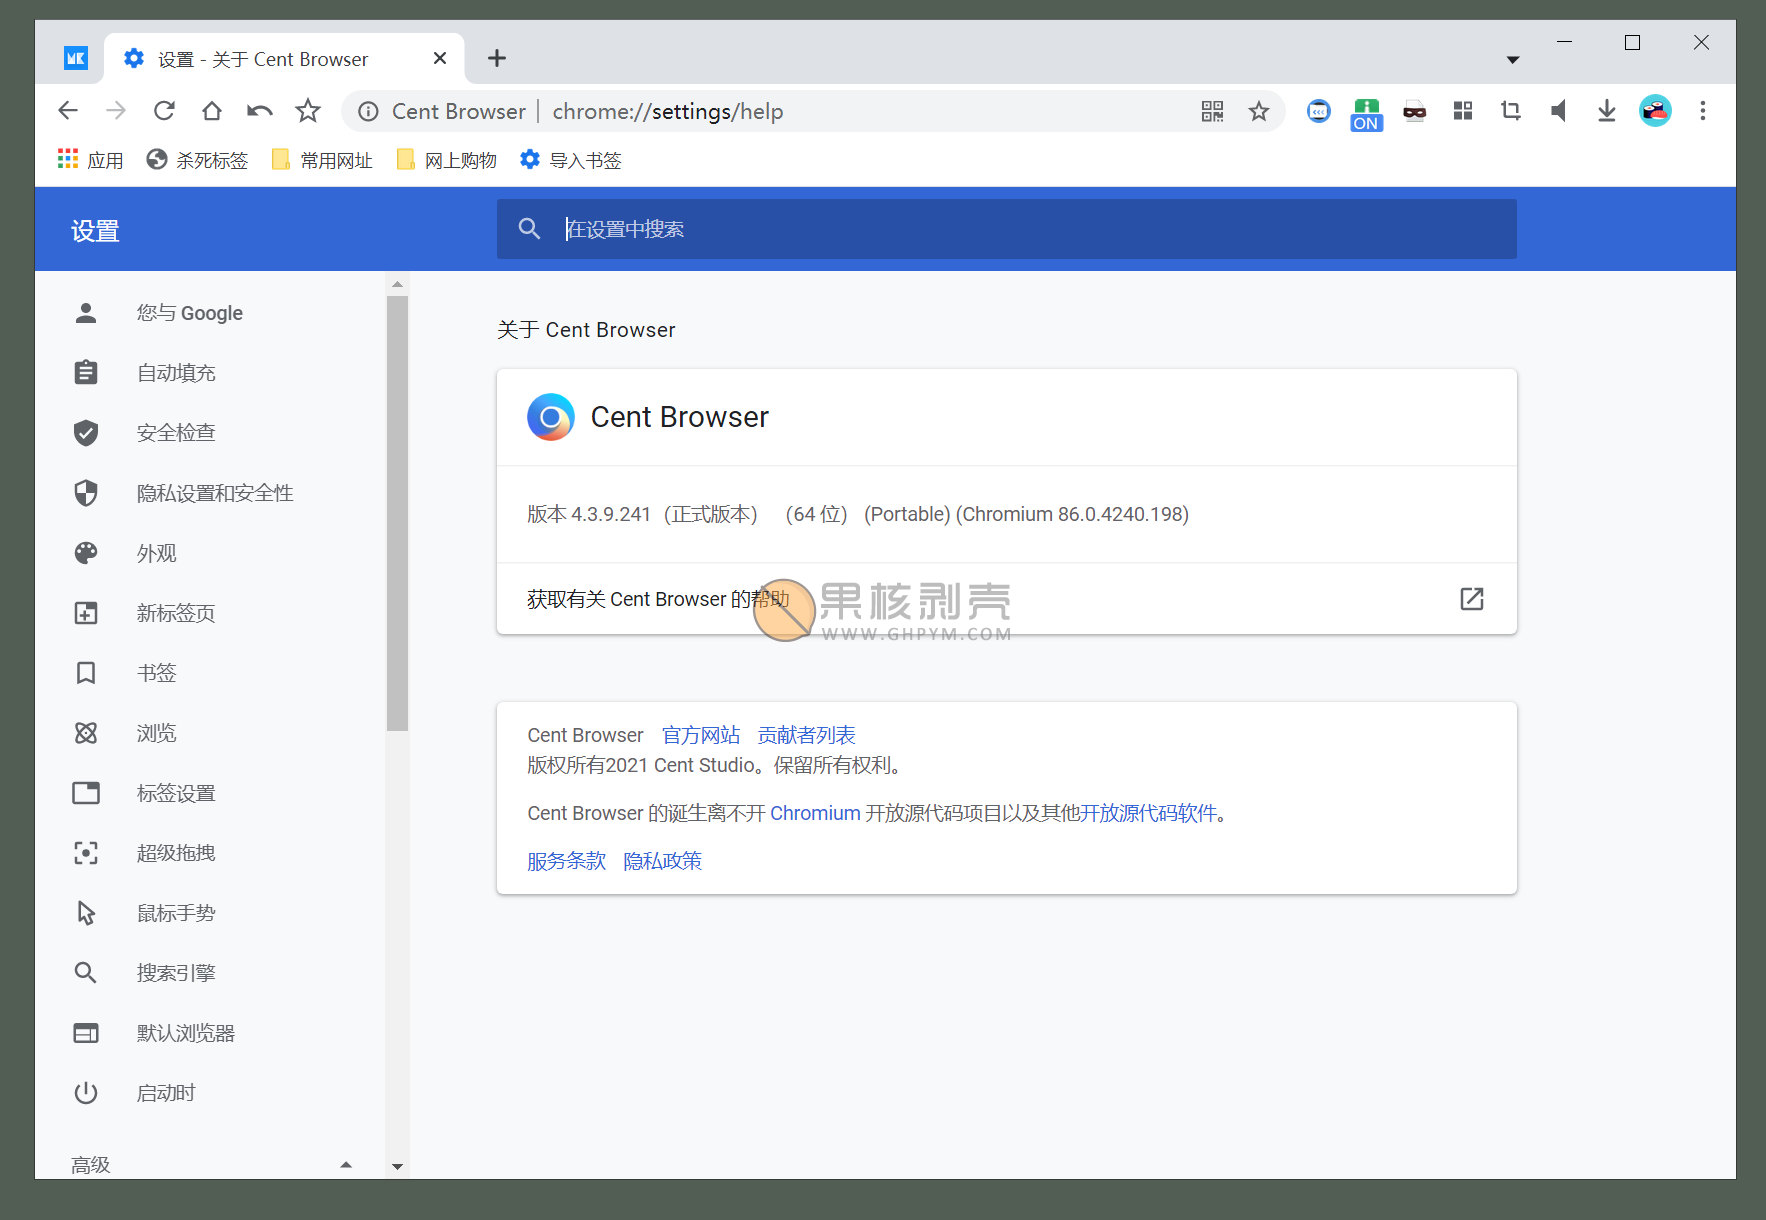Screen dimensions: 1766x1220
Task: Click the mute tab speaker icon
Action: pyautogui.click(x=1558, y=111)
